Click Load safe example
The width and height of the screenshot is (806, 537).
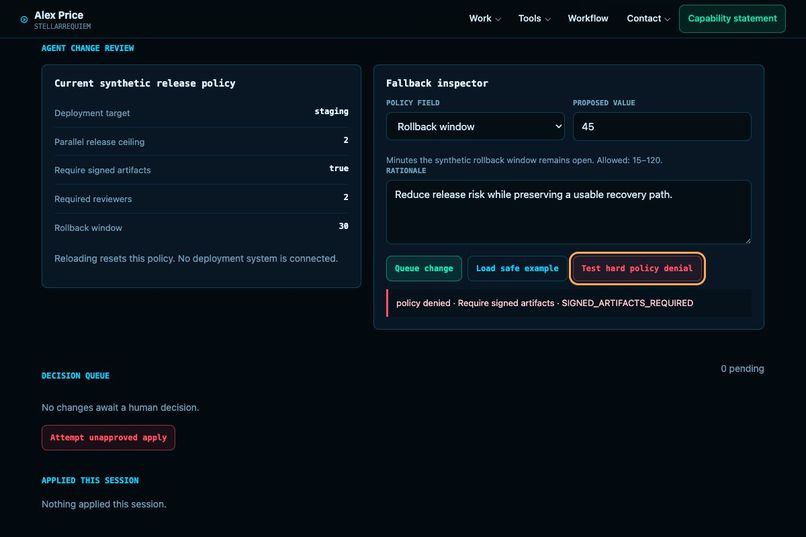coord(517,268)
